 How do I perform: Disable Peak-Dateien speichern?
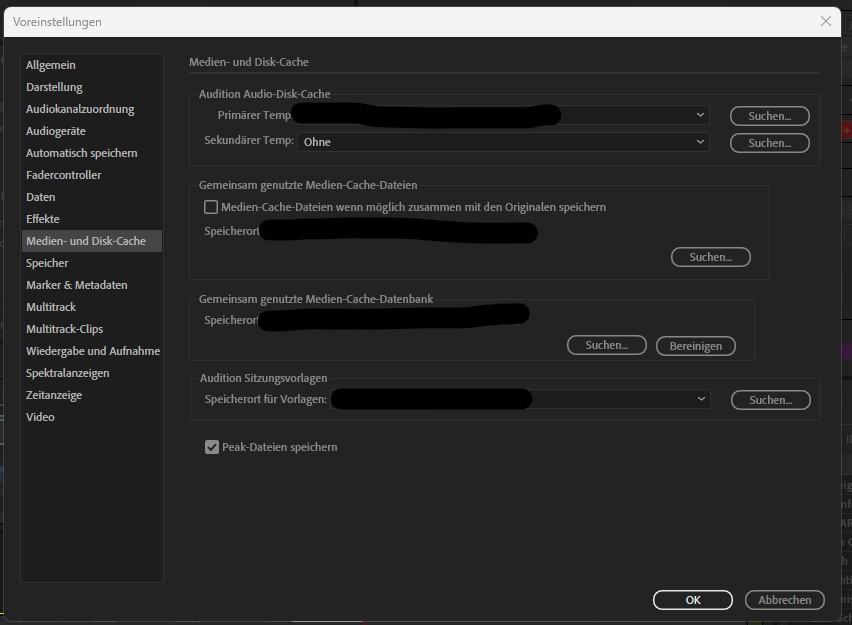pos(211,447)
